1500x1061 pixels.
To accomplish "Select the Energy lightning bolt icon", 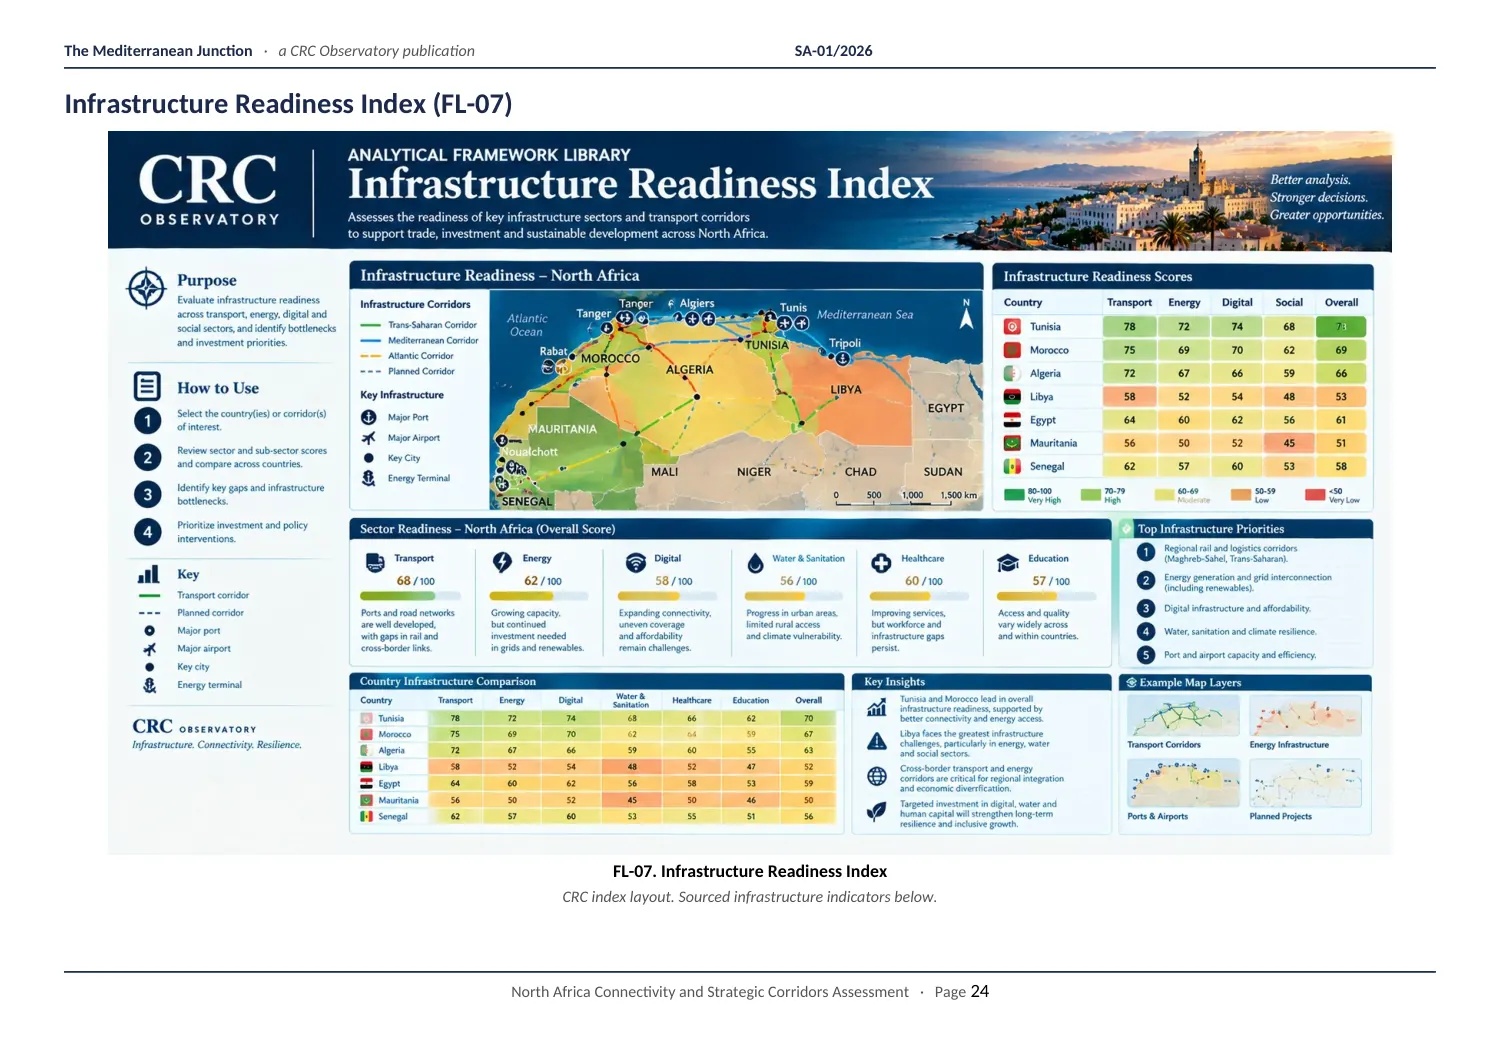I will (x=502, y=562).
